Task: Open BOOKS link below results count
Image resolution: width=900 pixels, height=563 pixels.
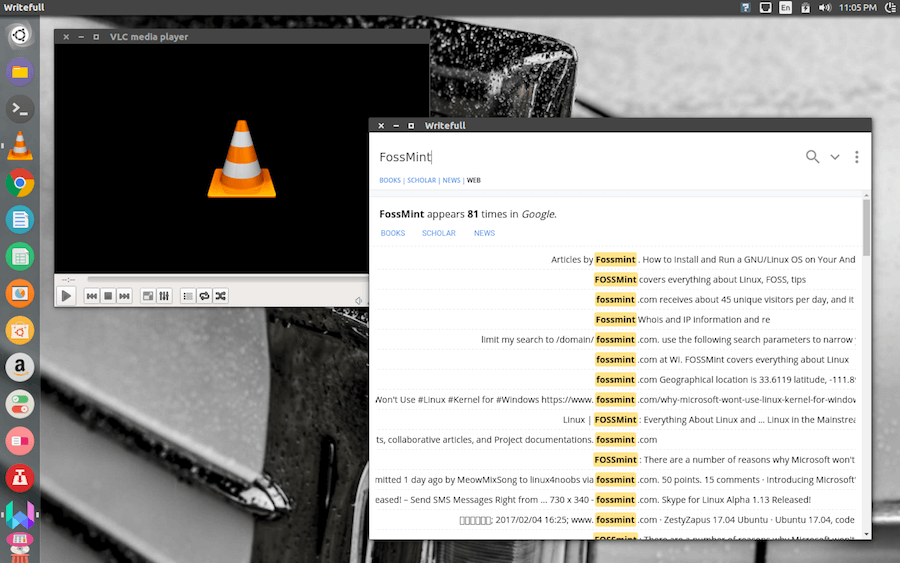Action: click(x=393, y=233)
